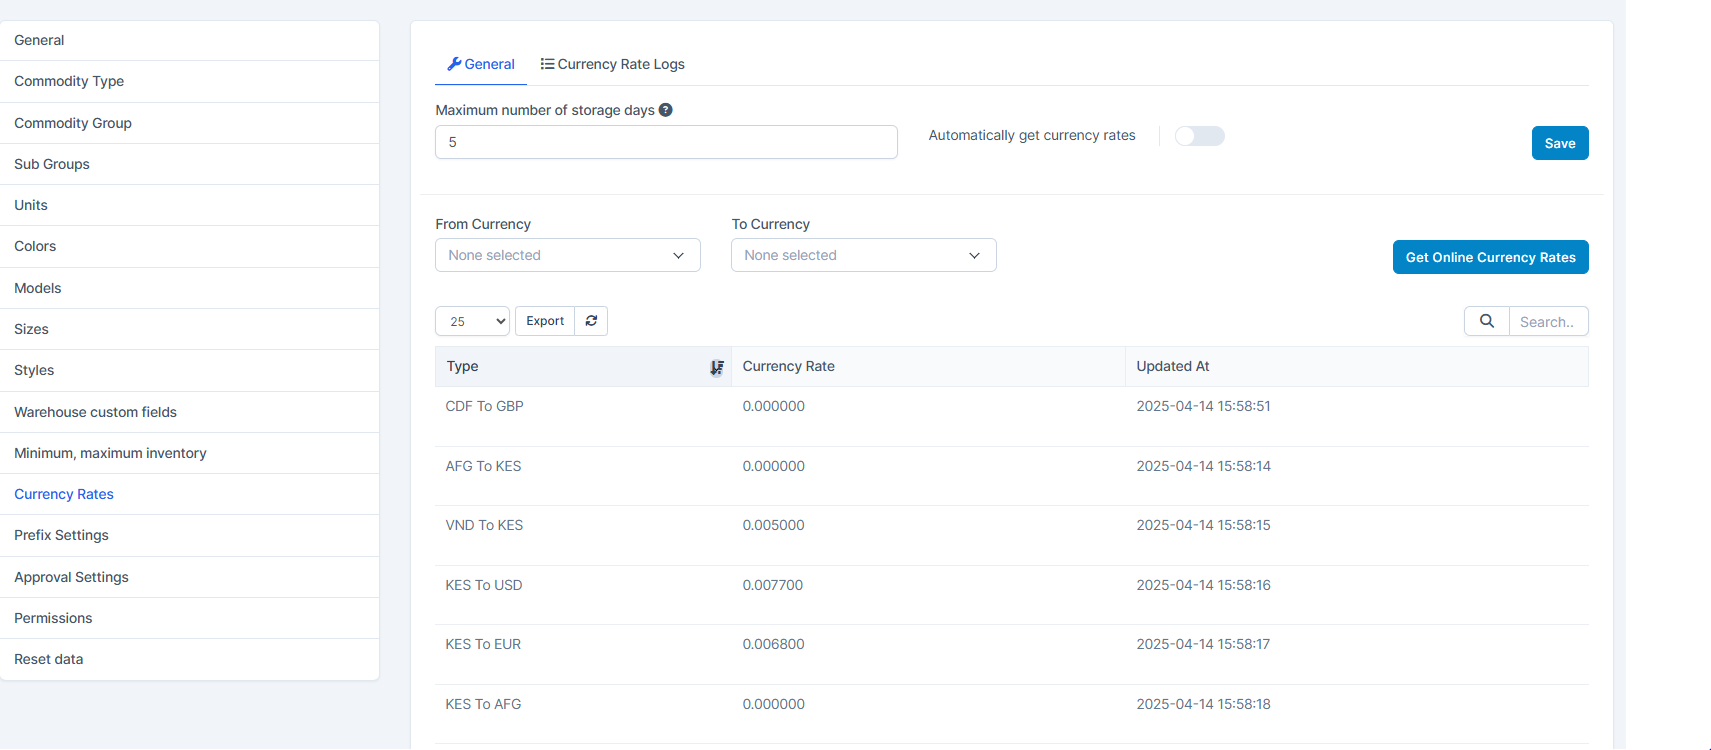Click the help icon beside storage days
The height and width of the screenshot is (750, 1711).
click(x=666, y=110)
